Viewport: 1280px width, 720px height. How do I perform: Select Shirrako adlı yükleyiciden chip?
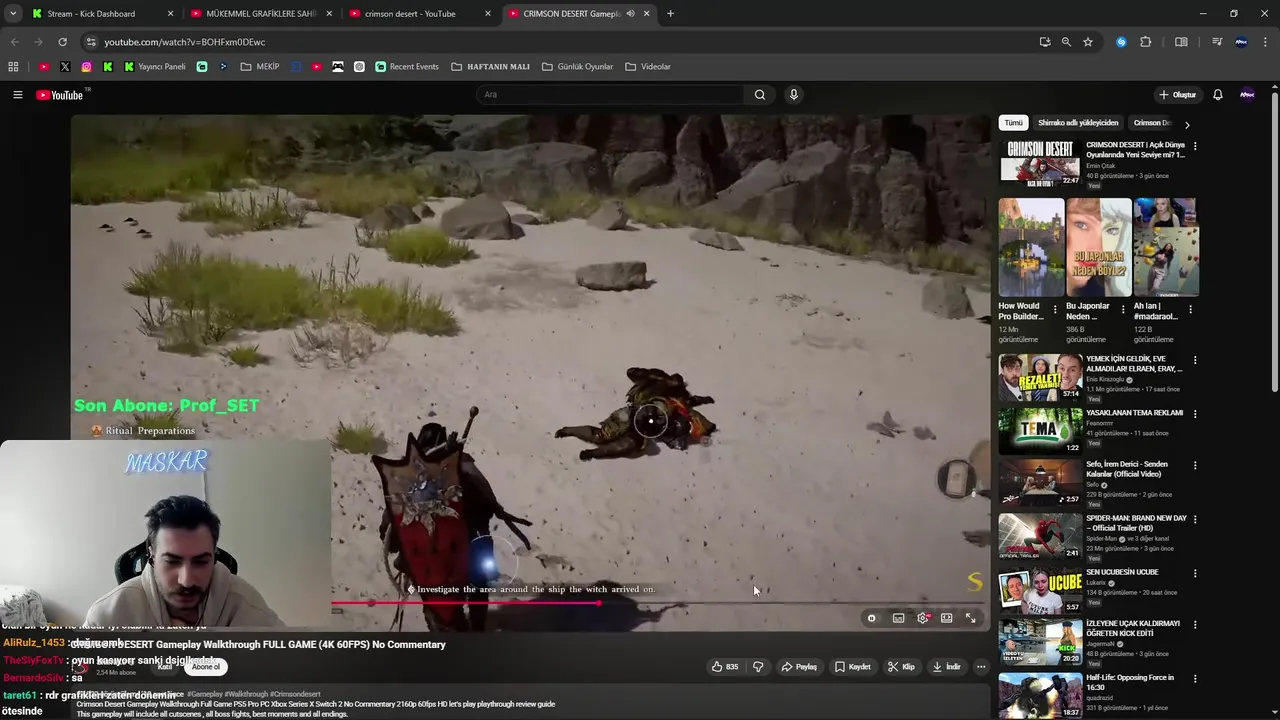coord(1078,123)
